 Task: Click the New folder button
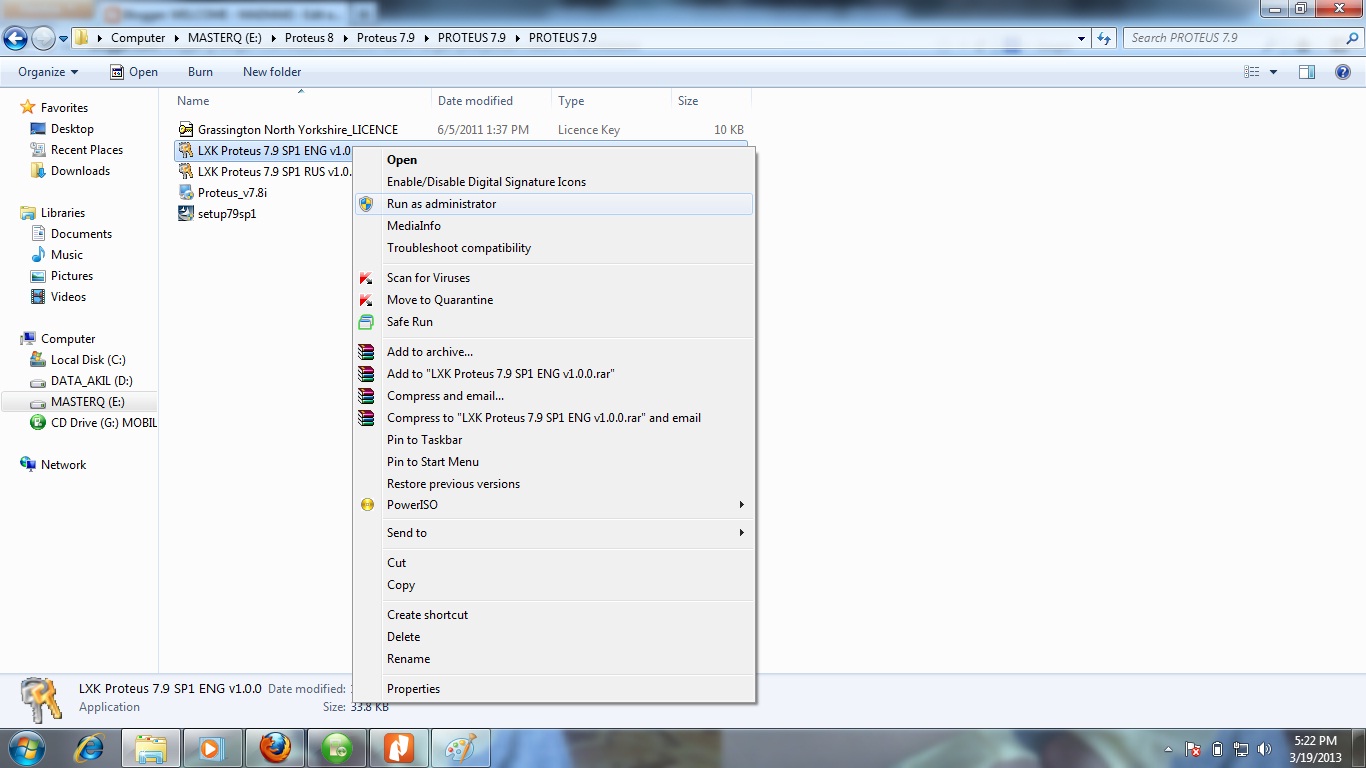tap(271, 71)
